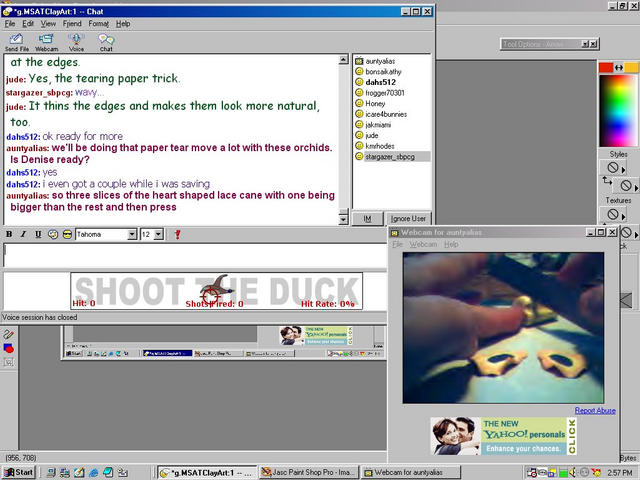Switch to Jasc Paint Shop Pro taskbar button

pos(309,472)
